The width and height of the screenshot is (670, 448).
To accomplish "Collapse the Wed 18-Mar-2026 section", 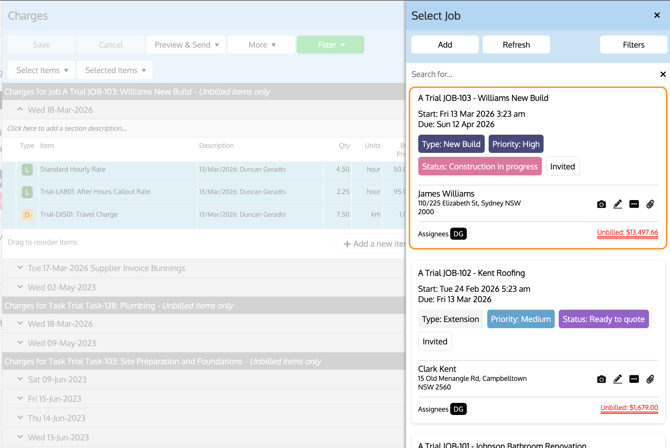I will pyautogui.click(x=20, y=110).
